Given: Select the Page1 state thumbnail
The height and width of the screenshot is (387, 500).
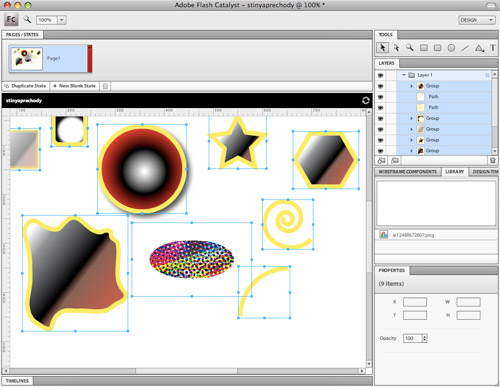Looking at the screenshot, I should [26, 58].
